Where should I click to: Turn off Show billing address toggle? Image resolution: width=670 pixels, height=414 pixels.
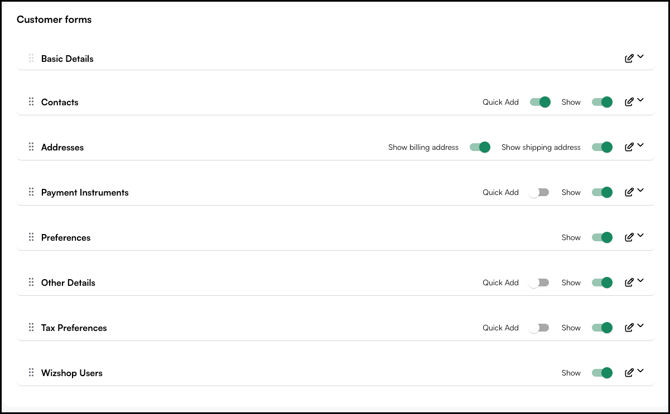(480, 147)
